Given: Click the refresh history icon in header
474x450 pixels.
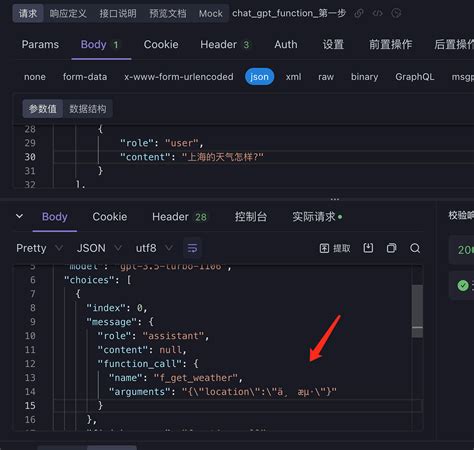Looking at the screenshot, I should pos(396,13).
